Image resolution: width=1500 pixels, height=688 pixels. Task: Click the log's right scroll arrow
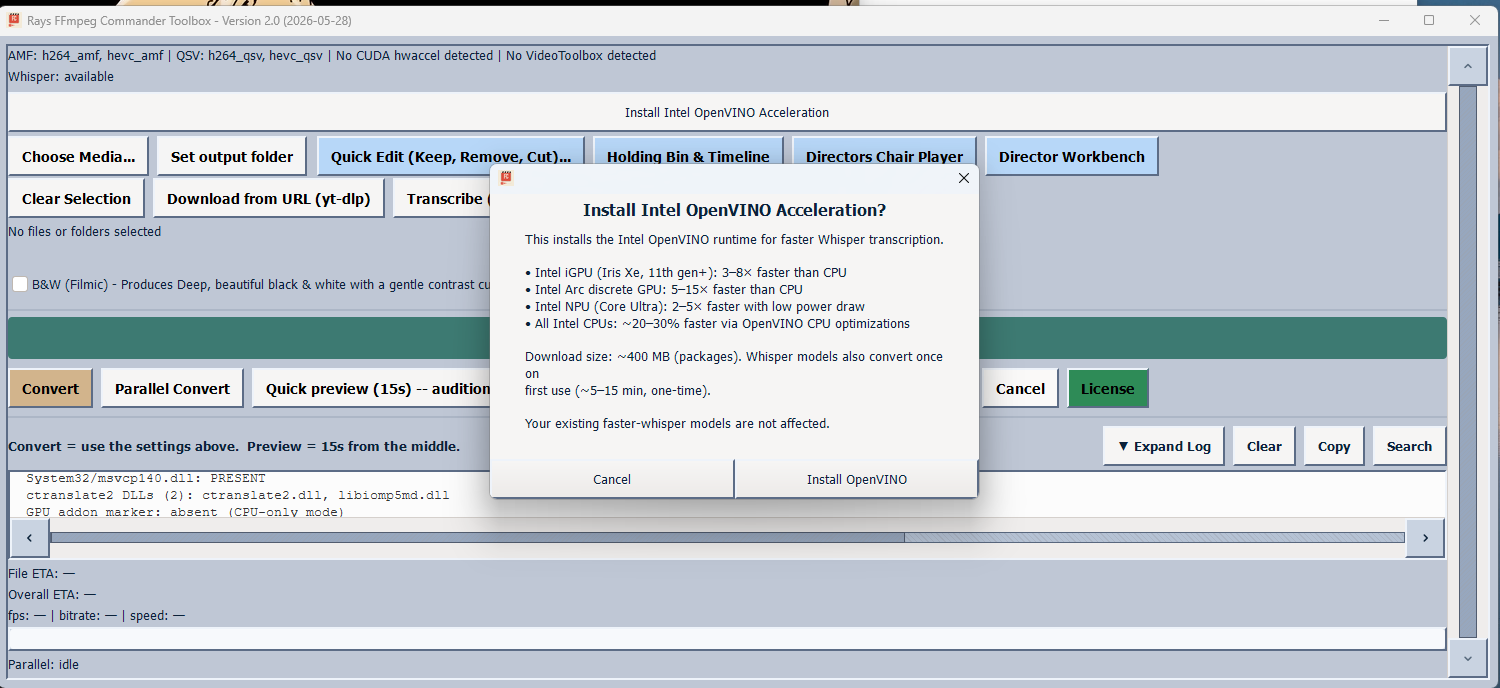(1425, 538)
